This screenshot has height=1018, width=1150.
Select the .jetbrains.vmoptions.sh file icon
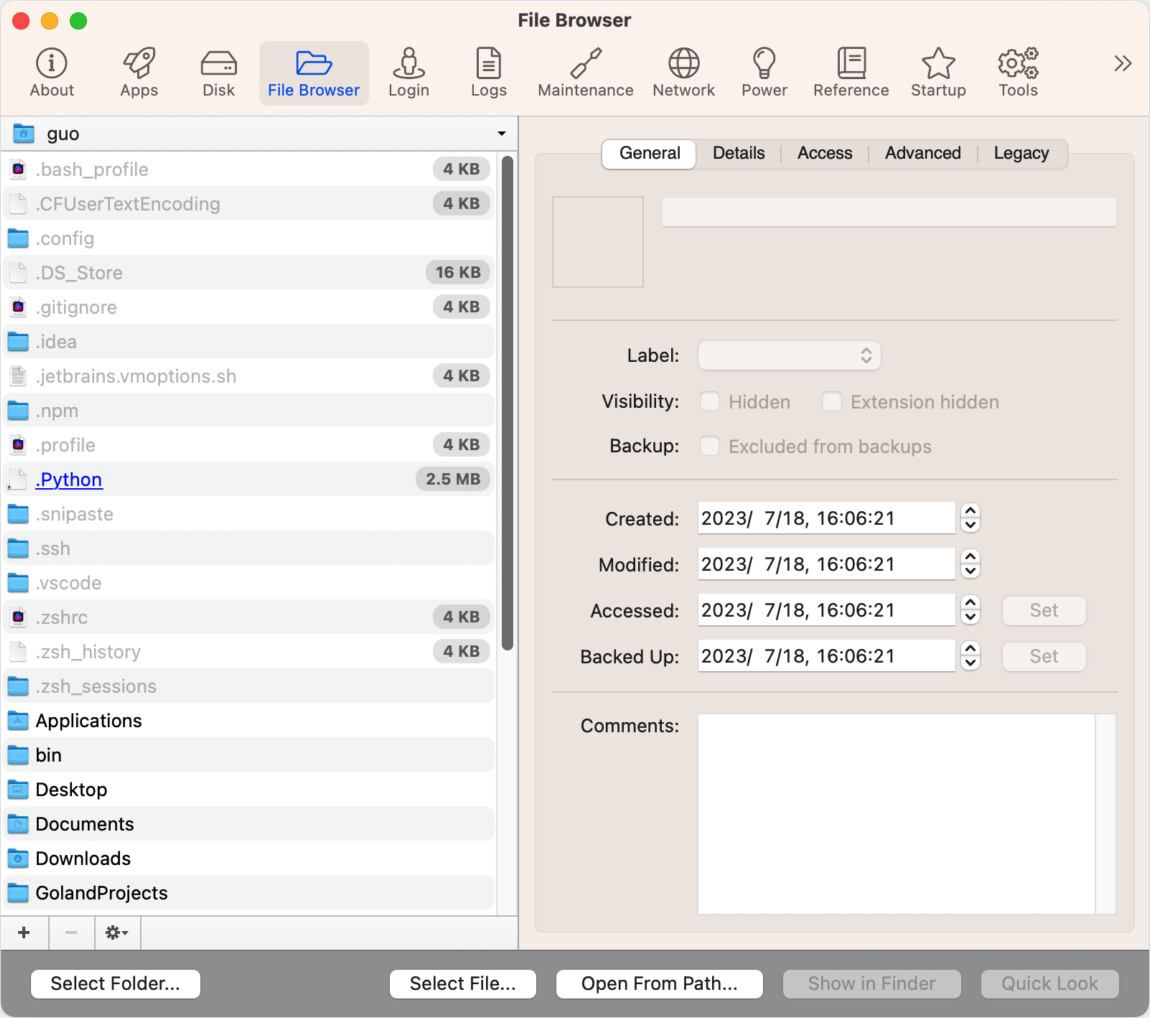click(18, 376)
